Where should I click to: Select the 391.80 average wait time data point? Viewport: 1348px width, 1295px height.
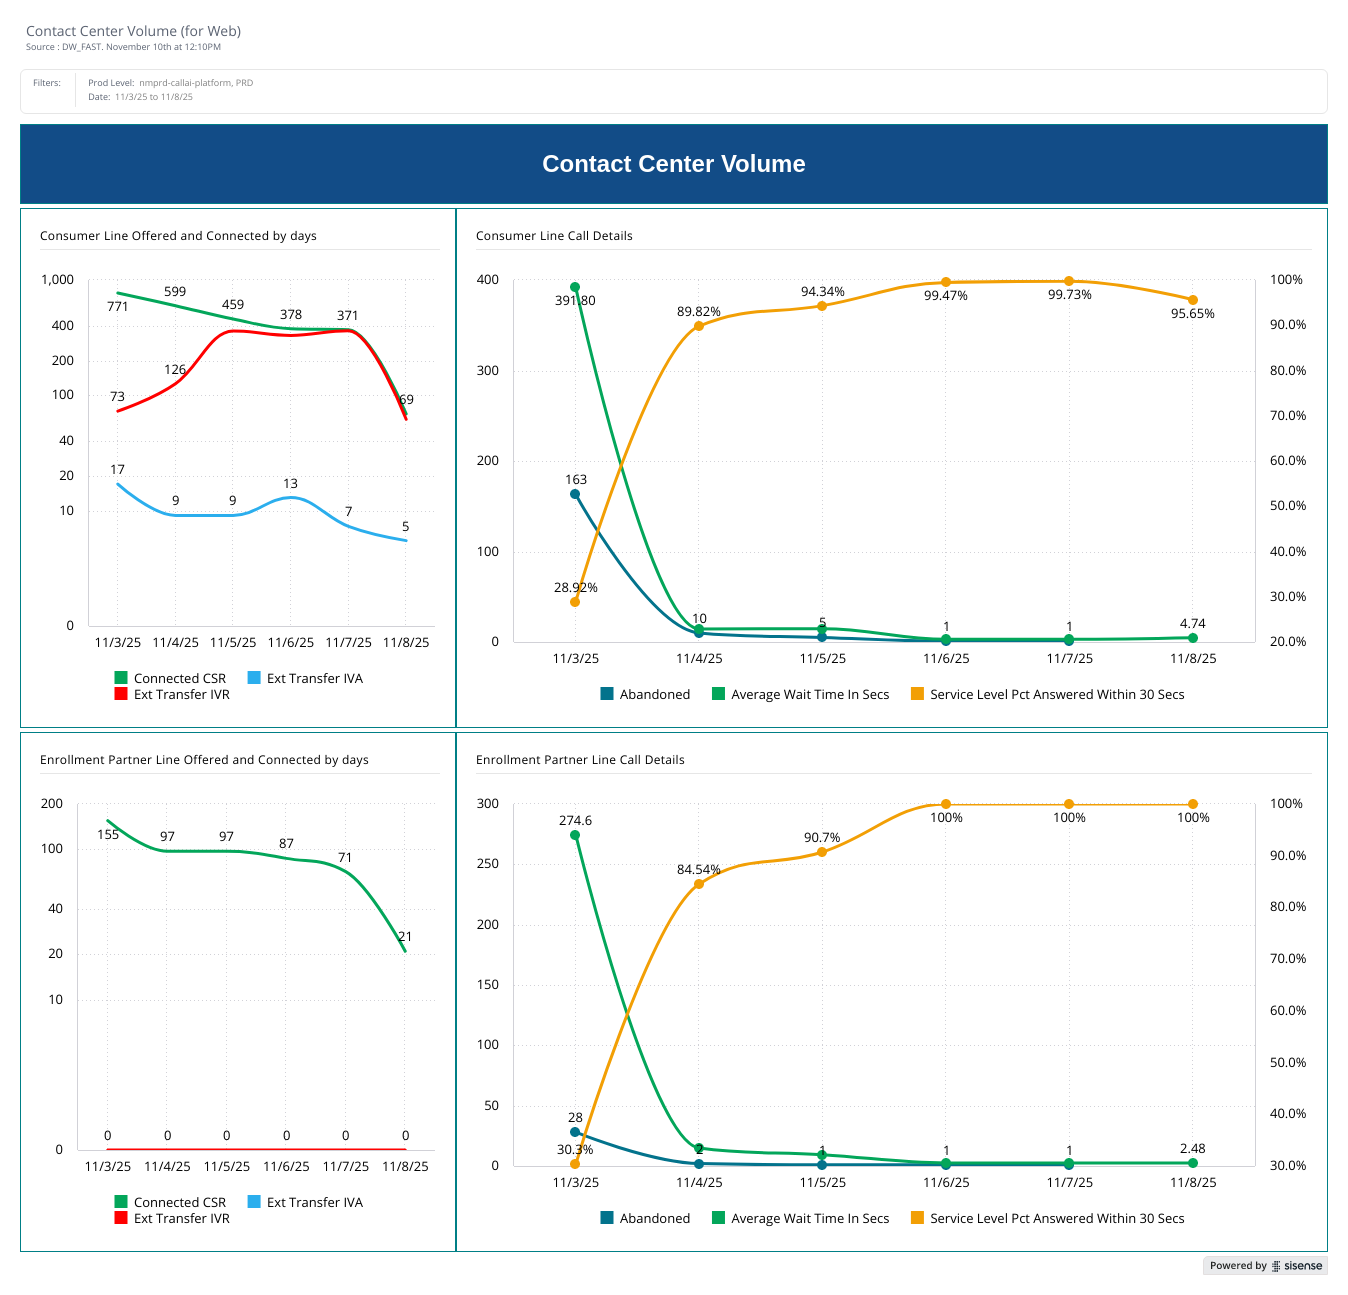coord(575,287)
